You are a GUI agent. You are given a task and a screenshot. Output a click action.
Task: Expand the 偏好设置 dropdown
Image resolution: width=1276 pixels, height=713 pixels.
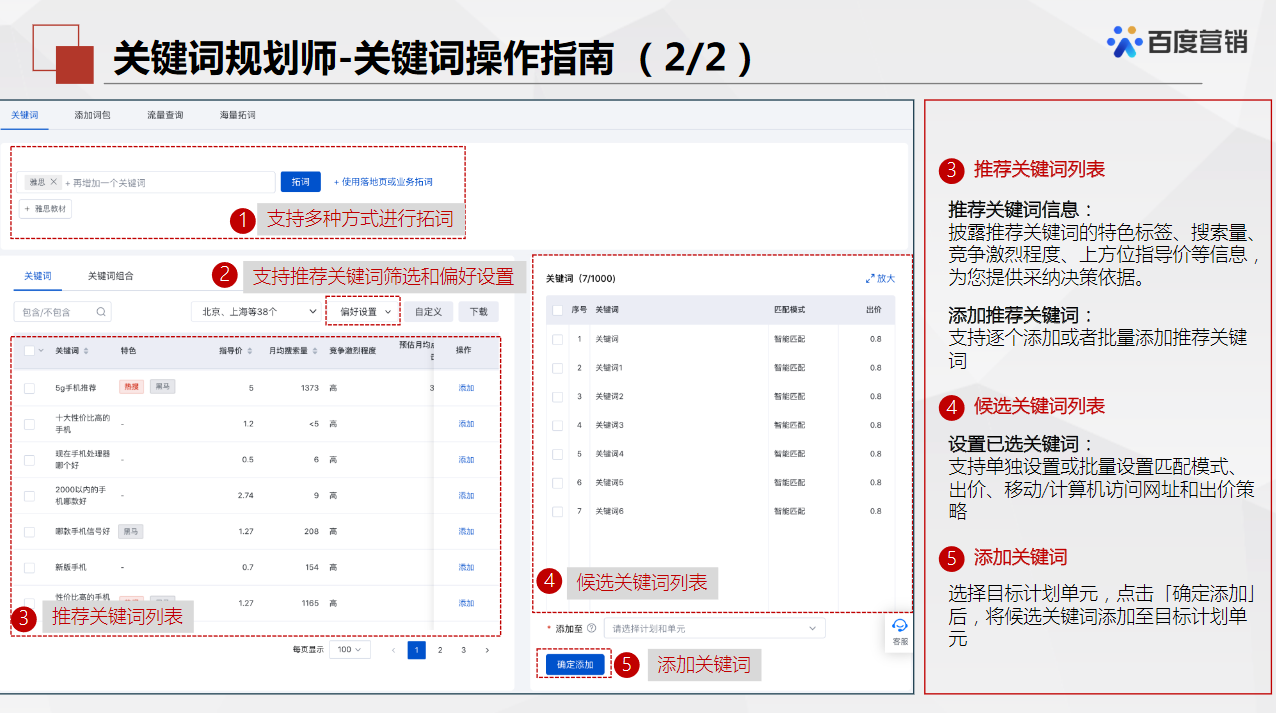click(362, 311)
